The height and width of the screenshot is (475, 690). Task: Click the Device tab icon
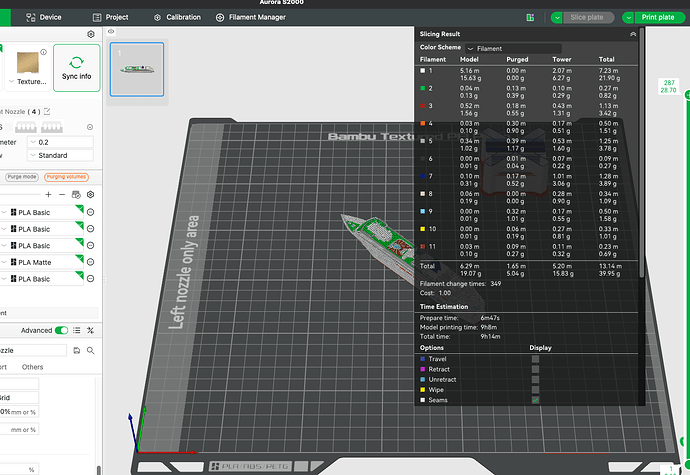30,17
